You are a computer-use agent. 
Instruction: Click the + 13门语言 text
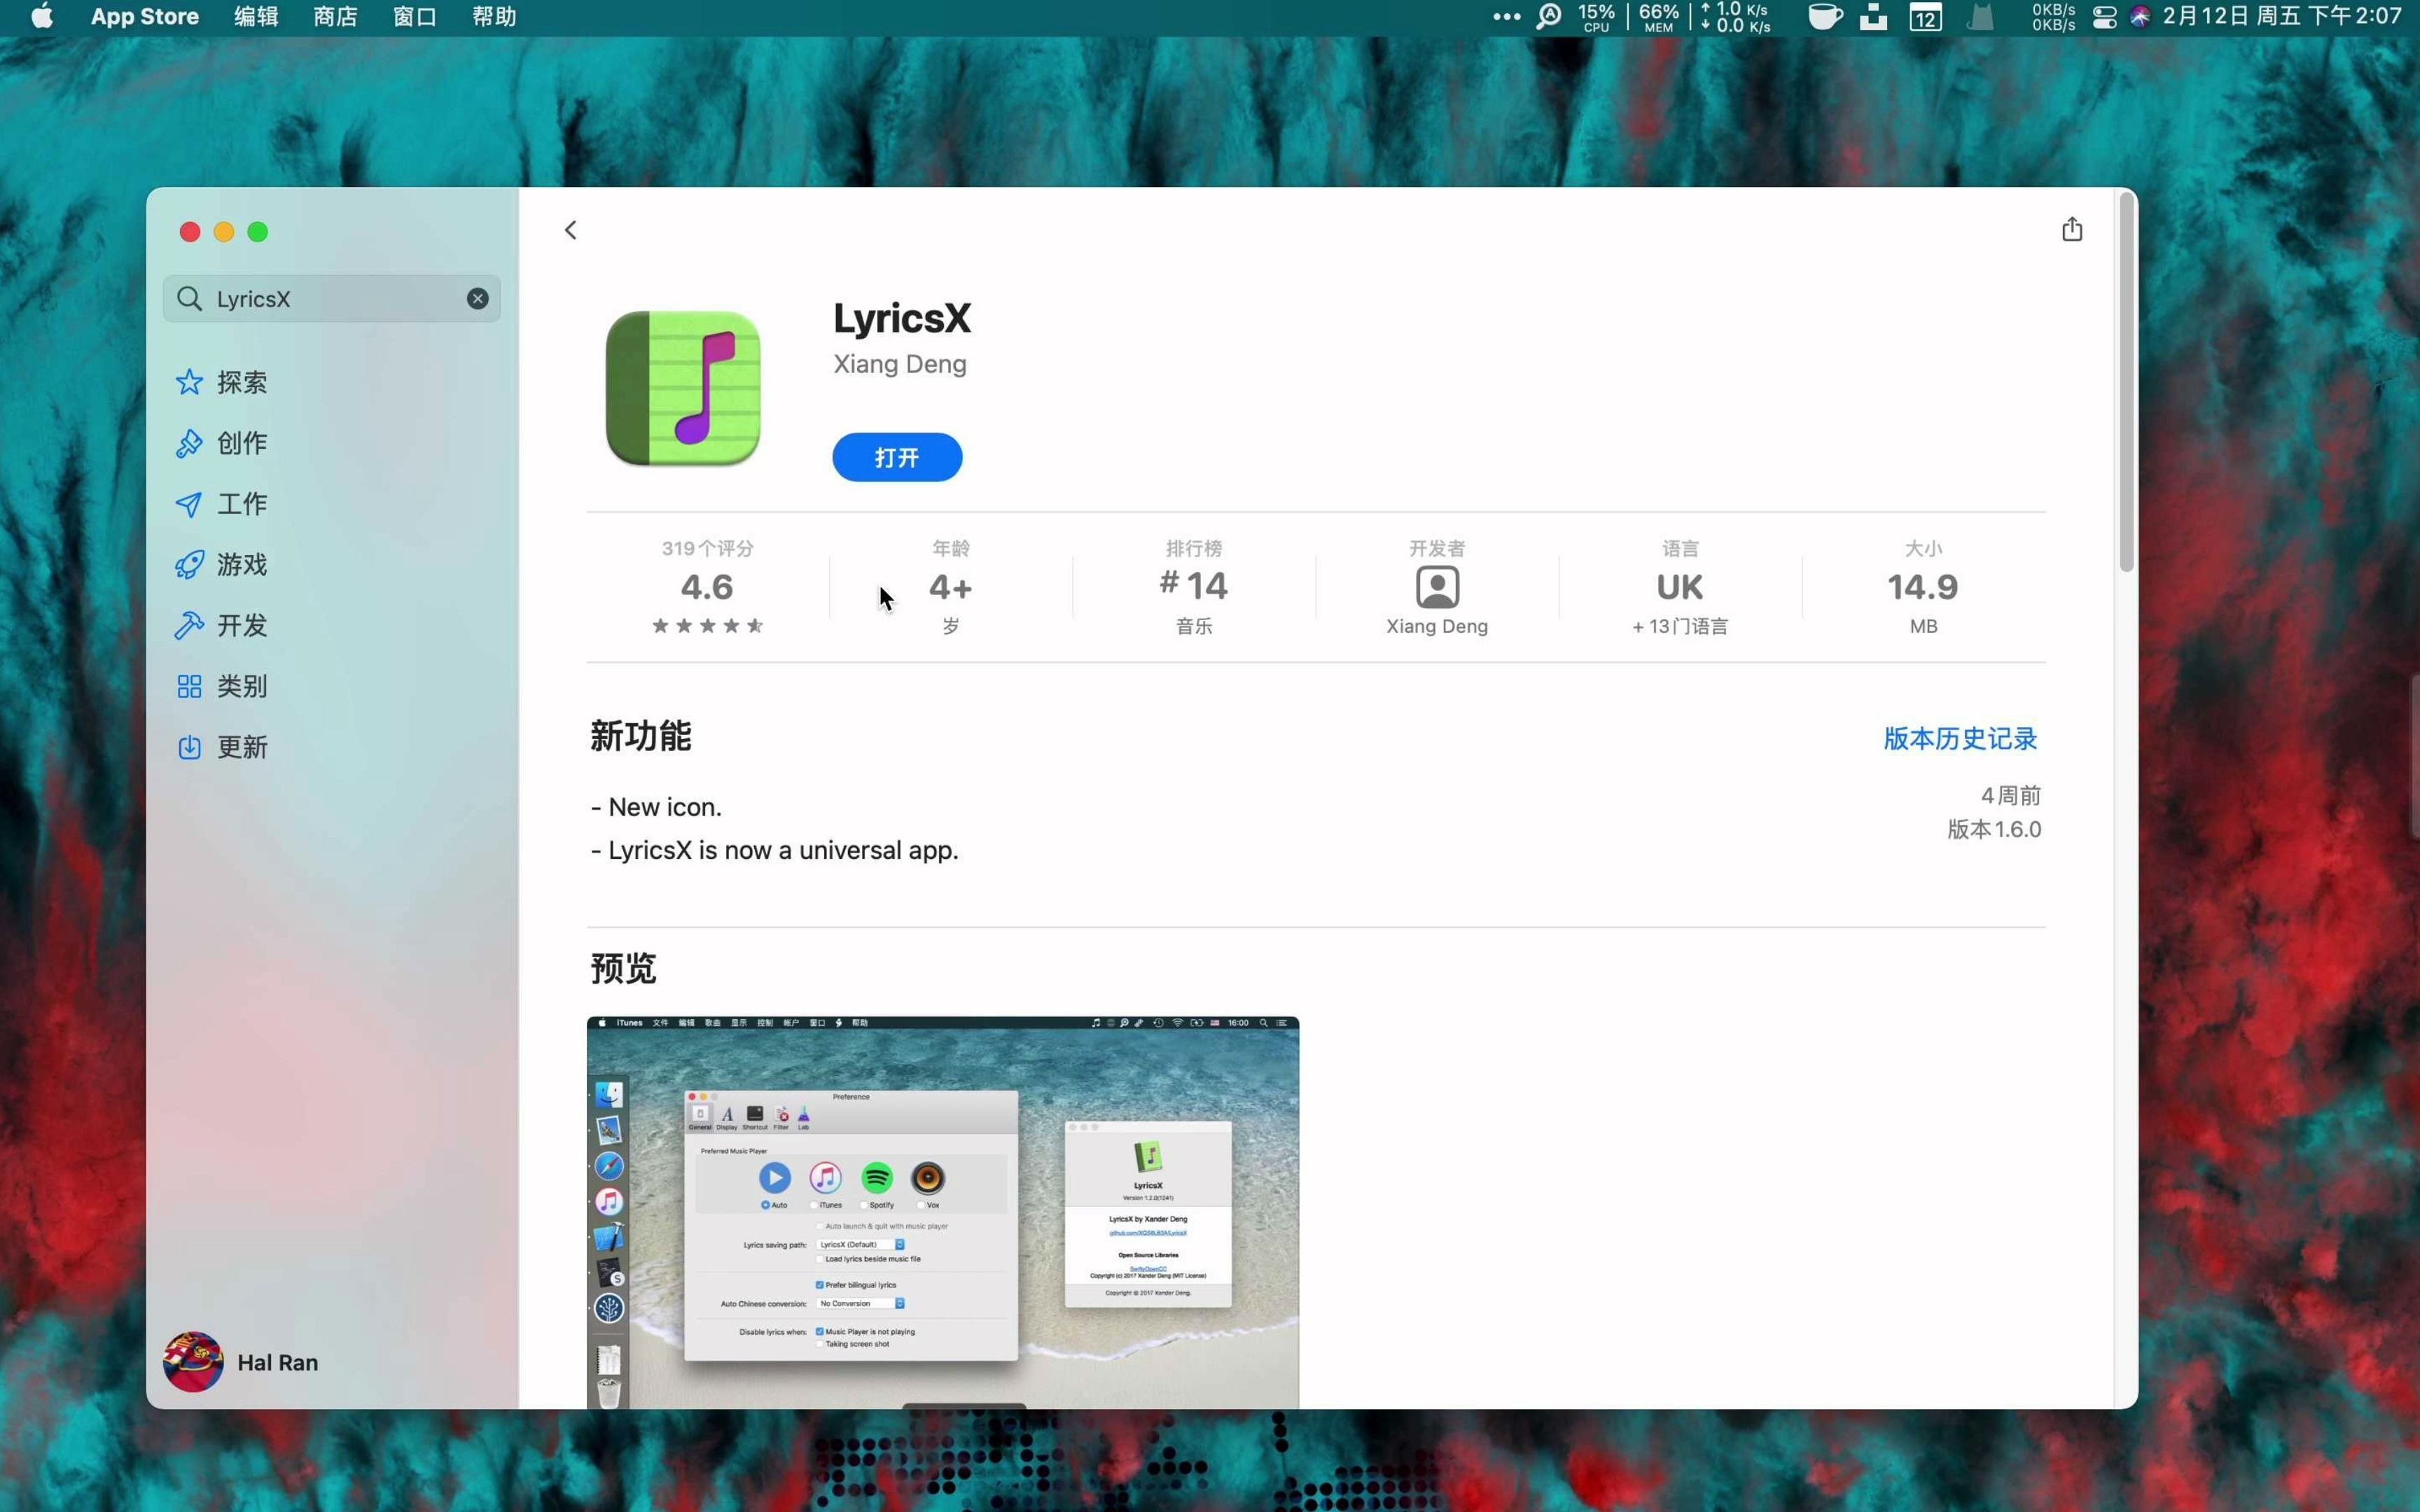[1680, 626]
